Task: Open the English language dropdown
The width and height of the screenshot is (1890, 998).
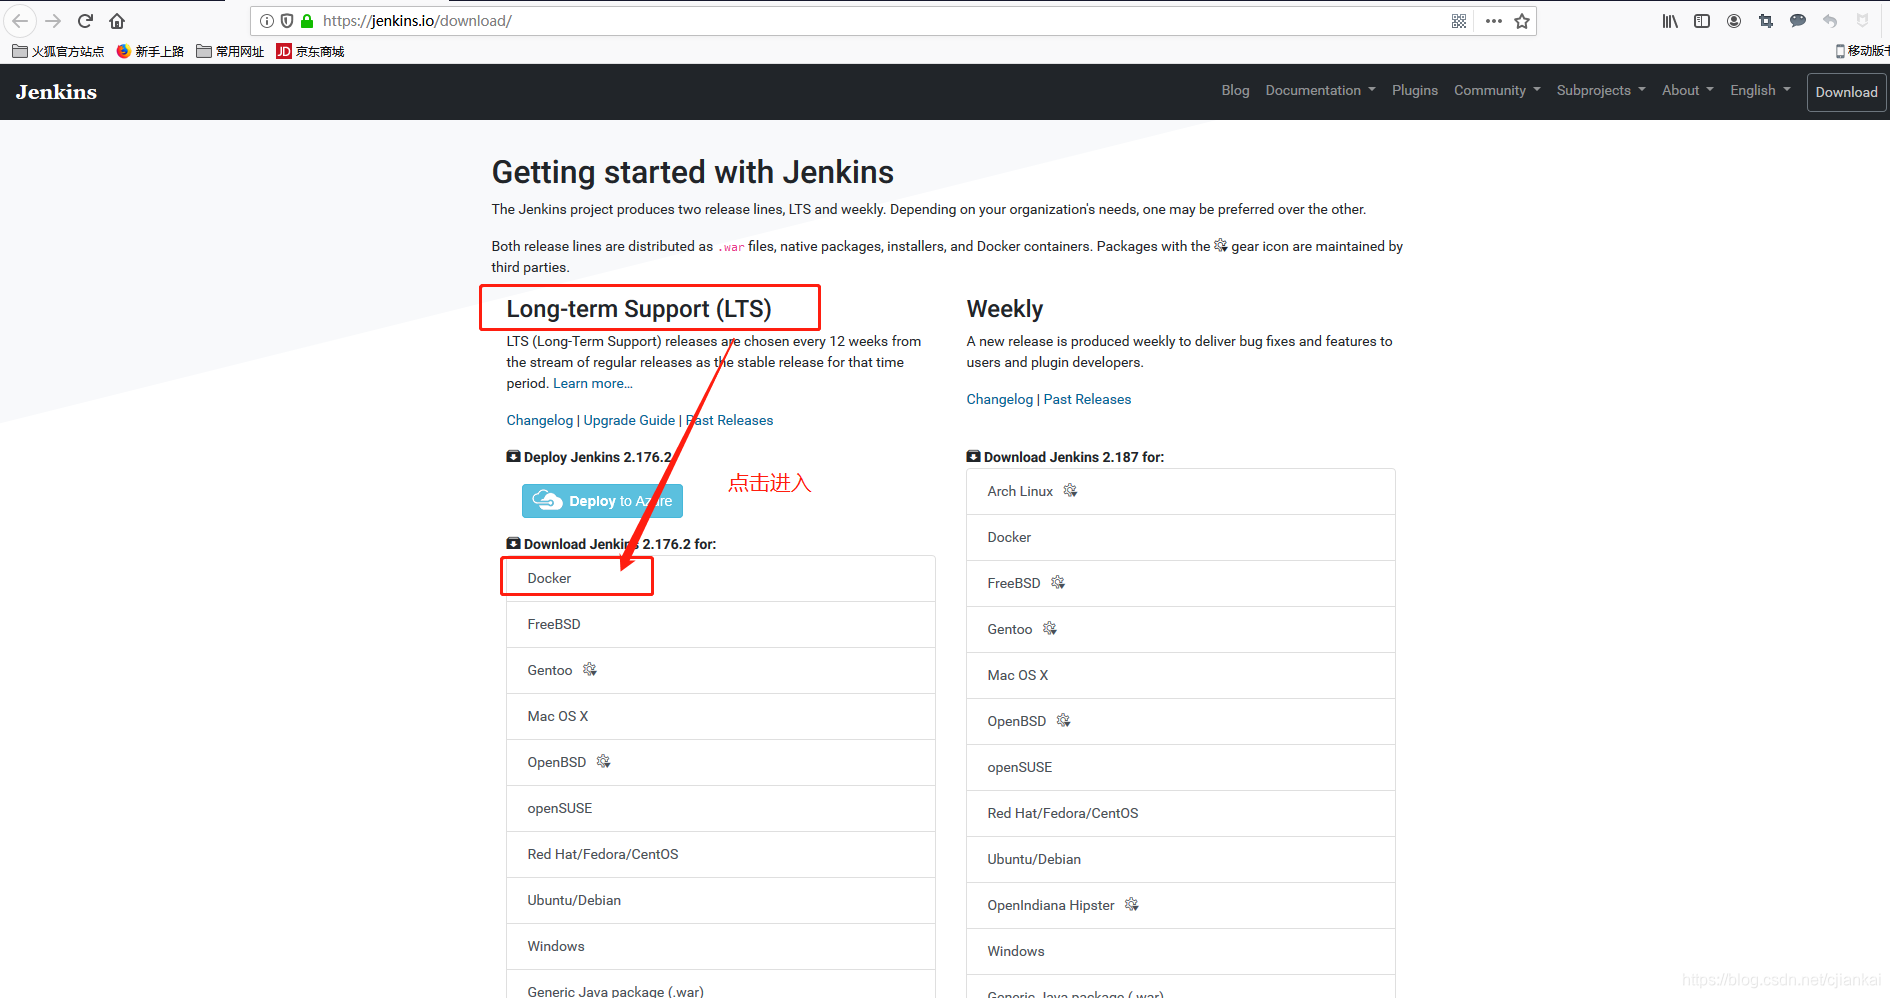Action: tap(1760, 90)
